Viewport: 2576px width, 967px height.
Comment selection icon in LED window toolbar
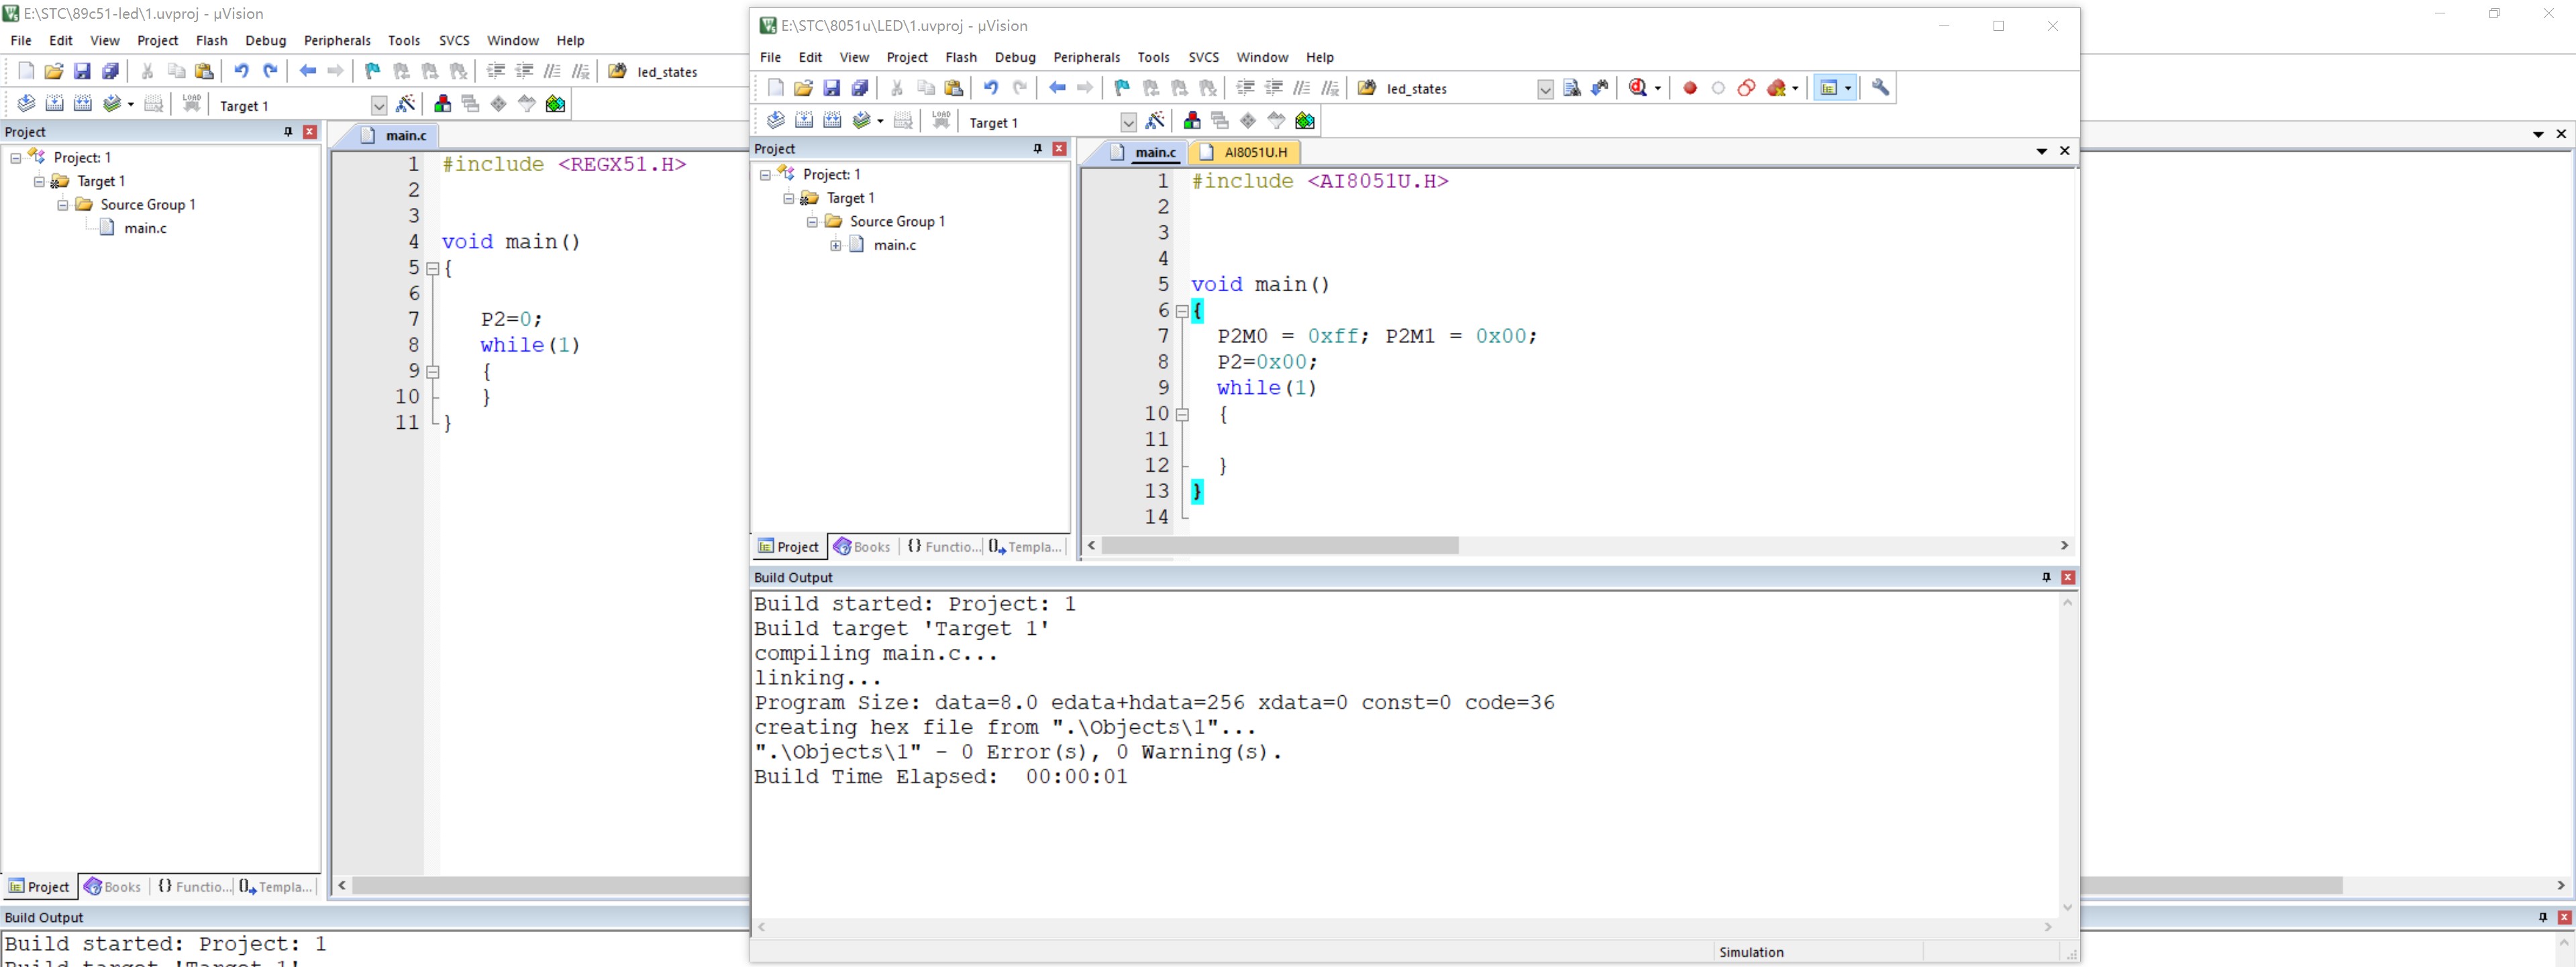(1302, 88)
